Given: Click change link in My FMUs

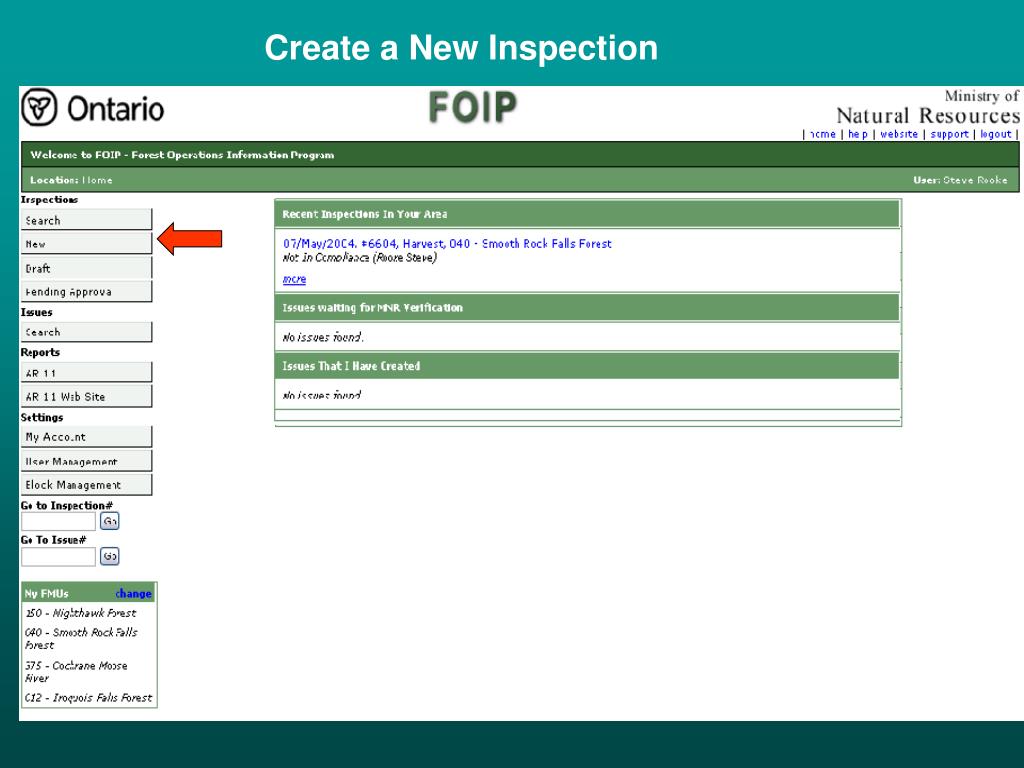Looking at the screenshot, I should pyautogui.click(x=133, y=594).
